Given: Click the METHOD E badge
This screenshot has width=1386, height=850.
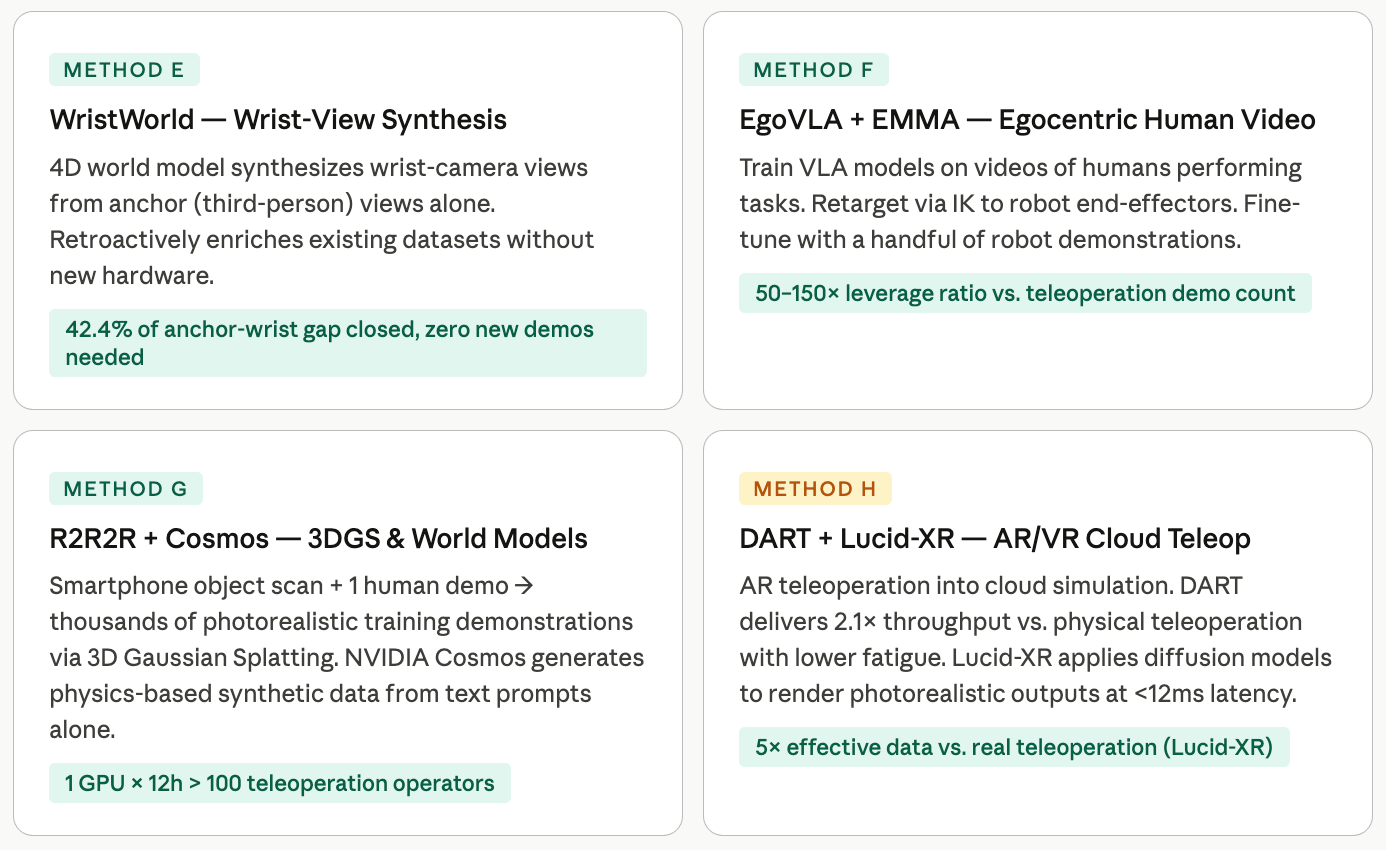Looking at the screenshot, I should click(124, 70).
